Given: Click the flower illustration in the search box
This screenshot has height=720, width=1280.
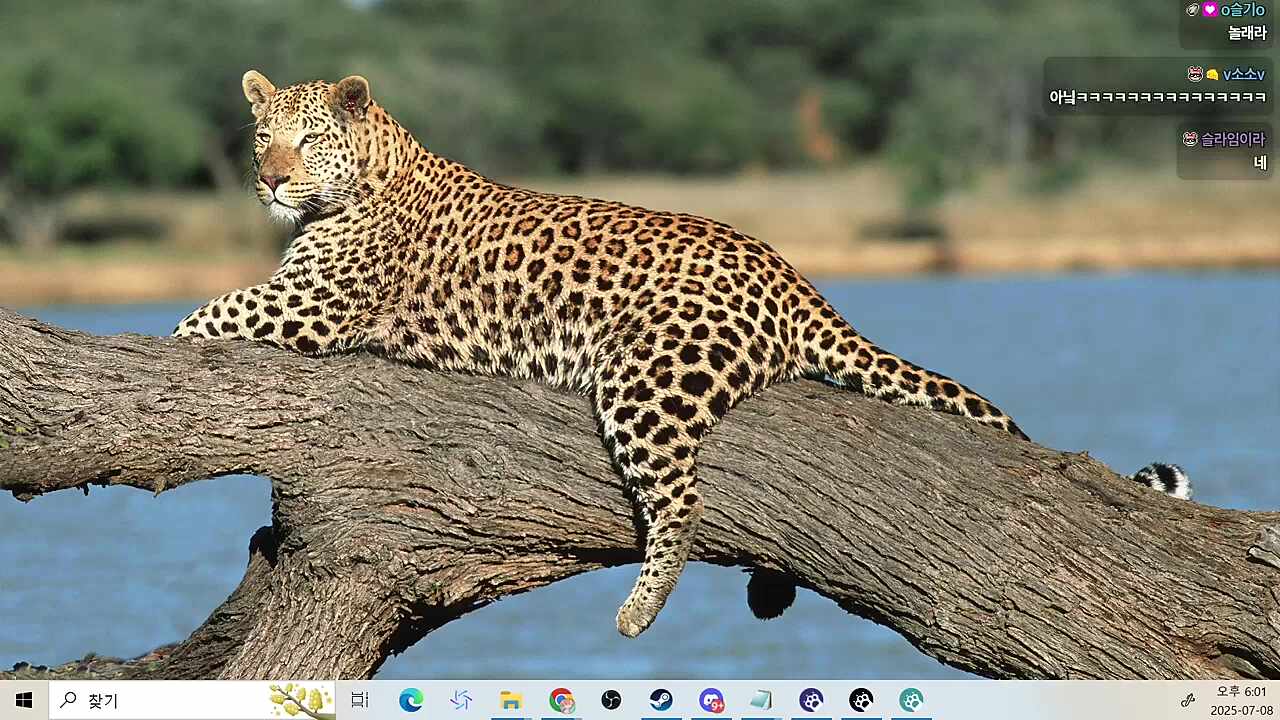Looking at the screenshot, I should tap(301, 700).
